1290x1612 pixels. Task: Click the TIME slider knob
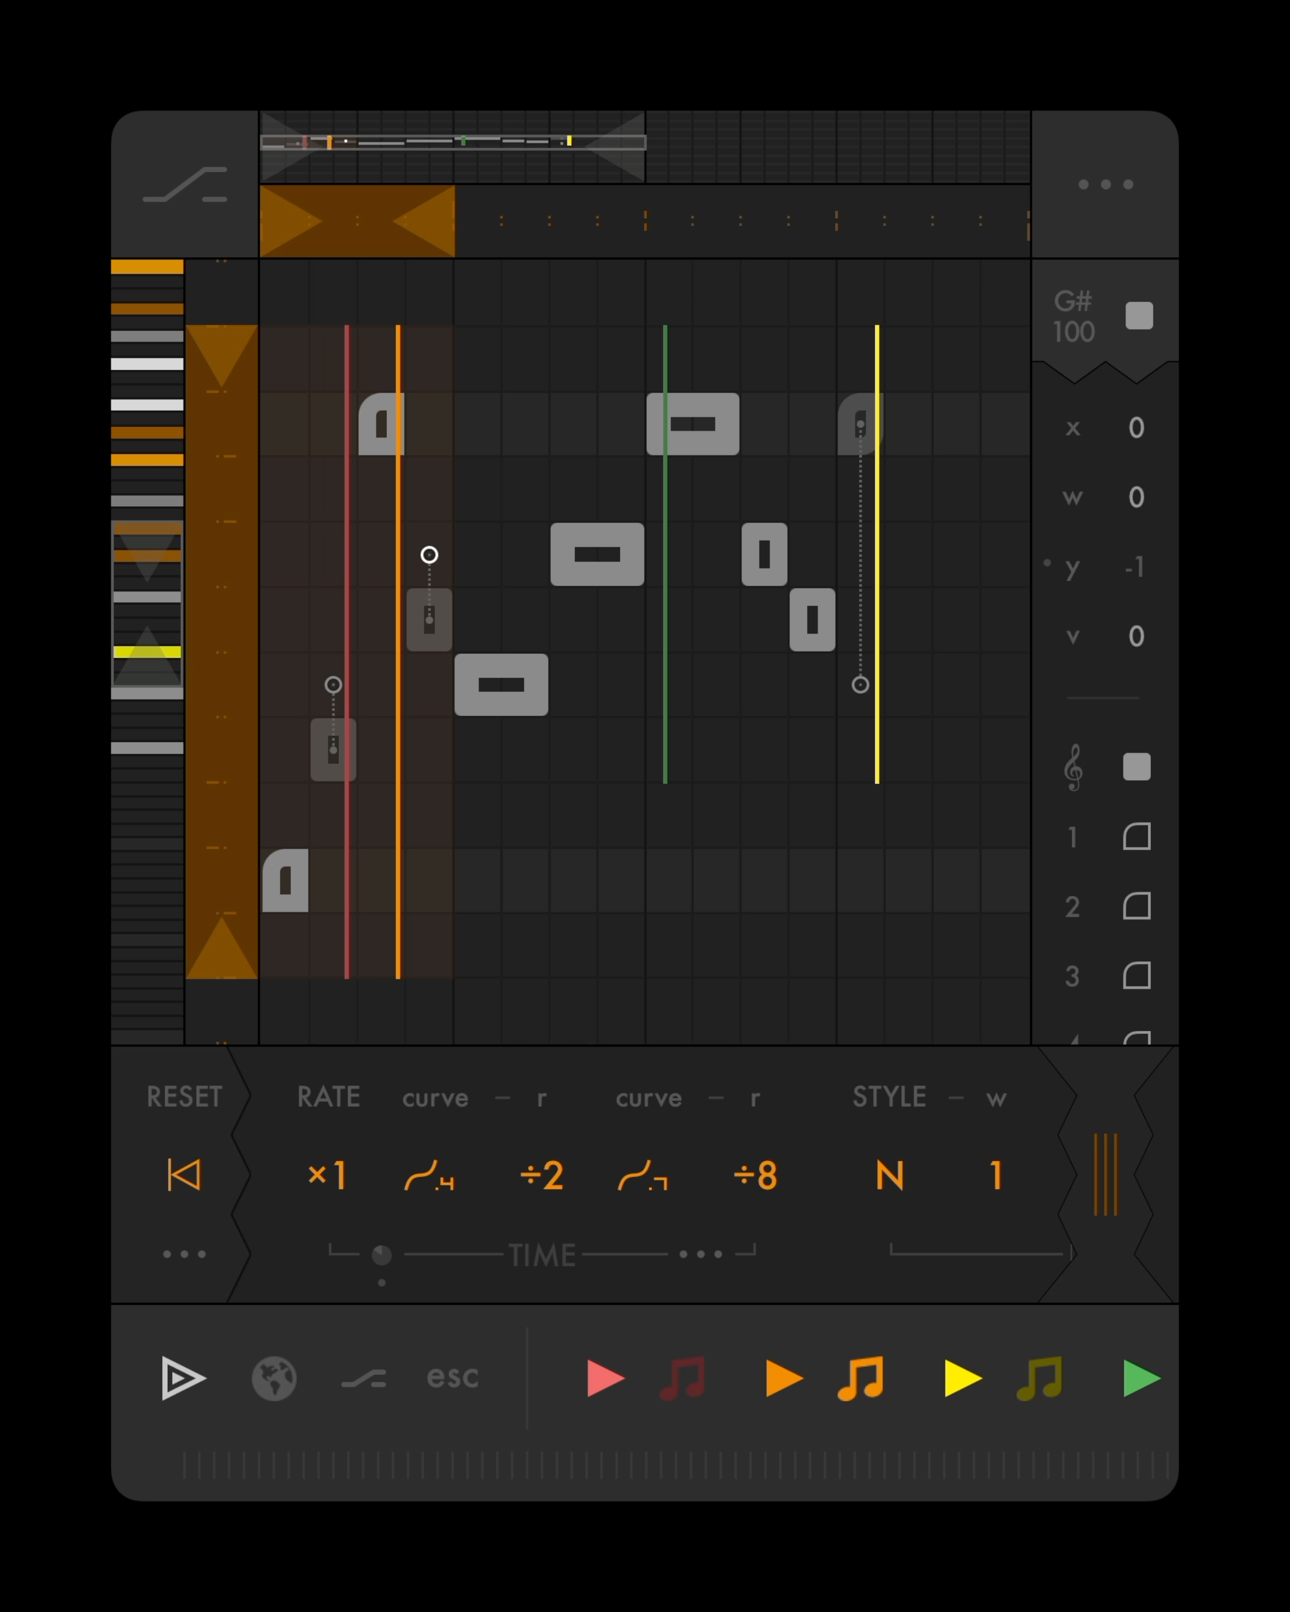point(381,1255)
